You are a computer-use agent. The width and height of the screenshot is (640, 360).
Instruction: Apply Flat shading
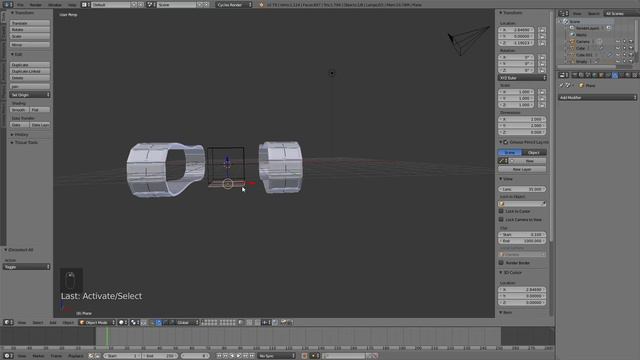tap(40, 110)
